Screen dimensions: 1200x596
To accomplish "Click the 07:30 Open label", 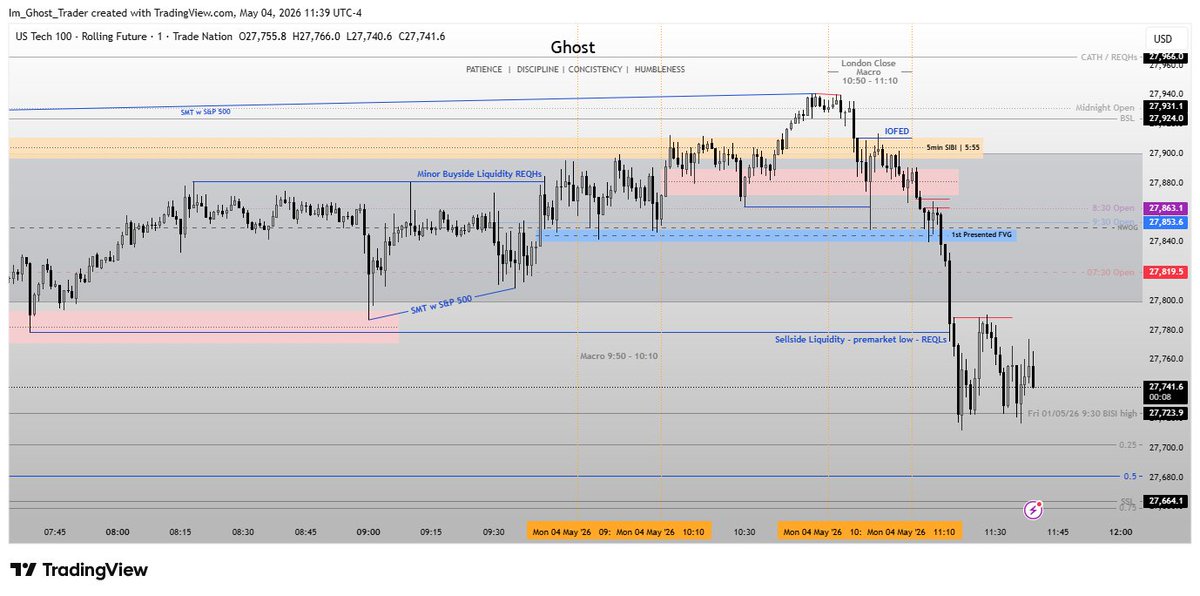I will [x=1111, y=271].
